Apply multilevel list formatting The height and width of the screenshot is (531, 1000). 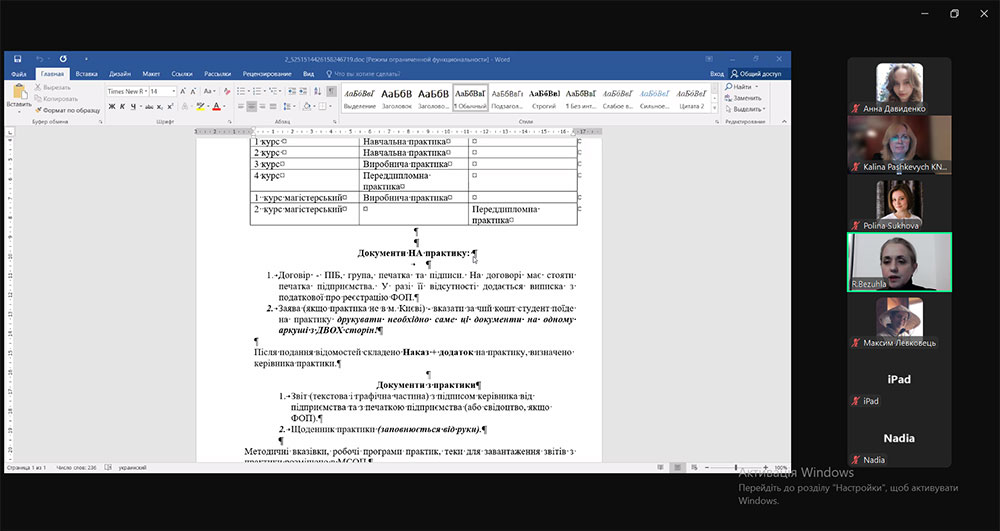[273, 91]
